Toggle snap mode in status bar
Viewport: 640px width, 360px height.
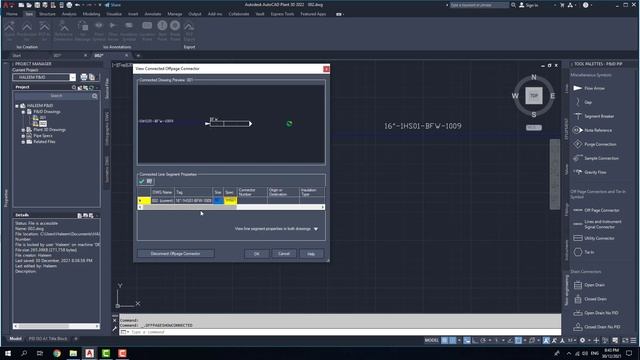pos(453,340)
